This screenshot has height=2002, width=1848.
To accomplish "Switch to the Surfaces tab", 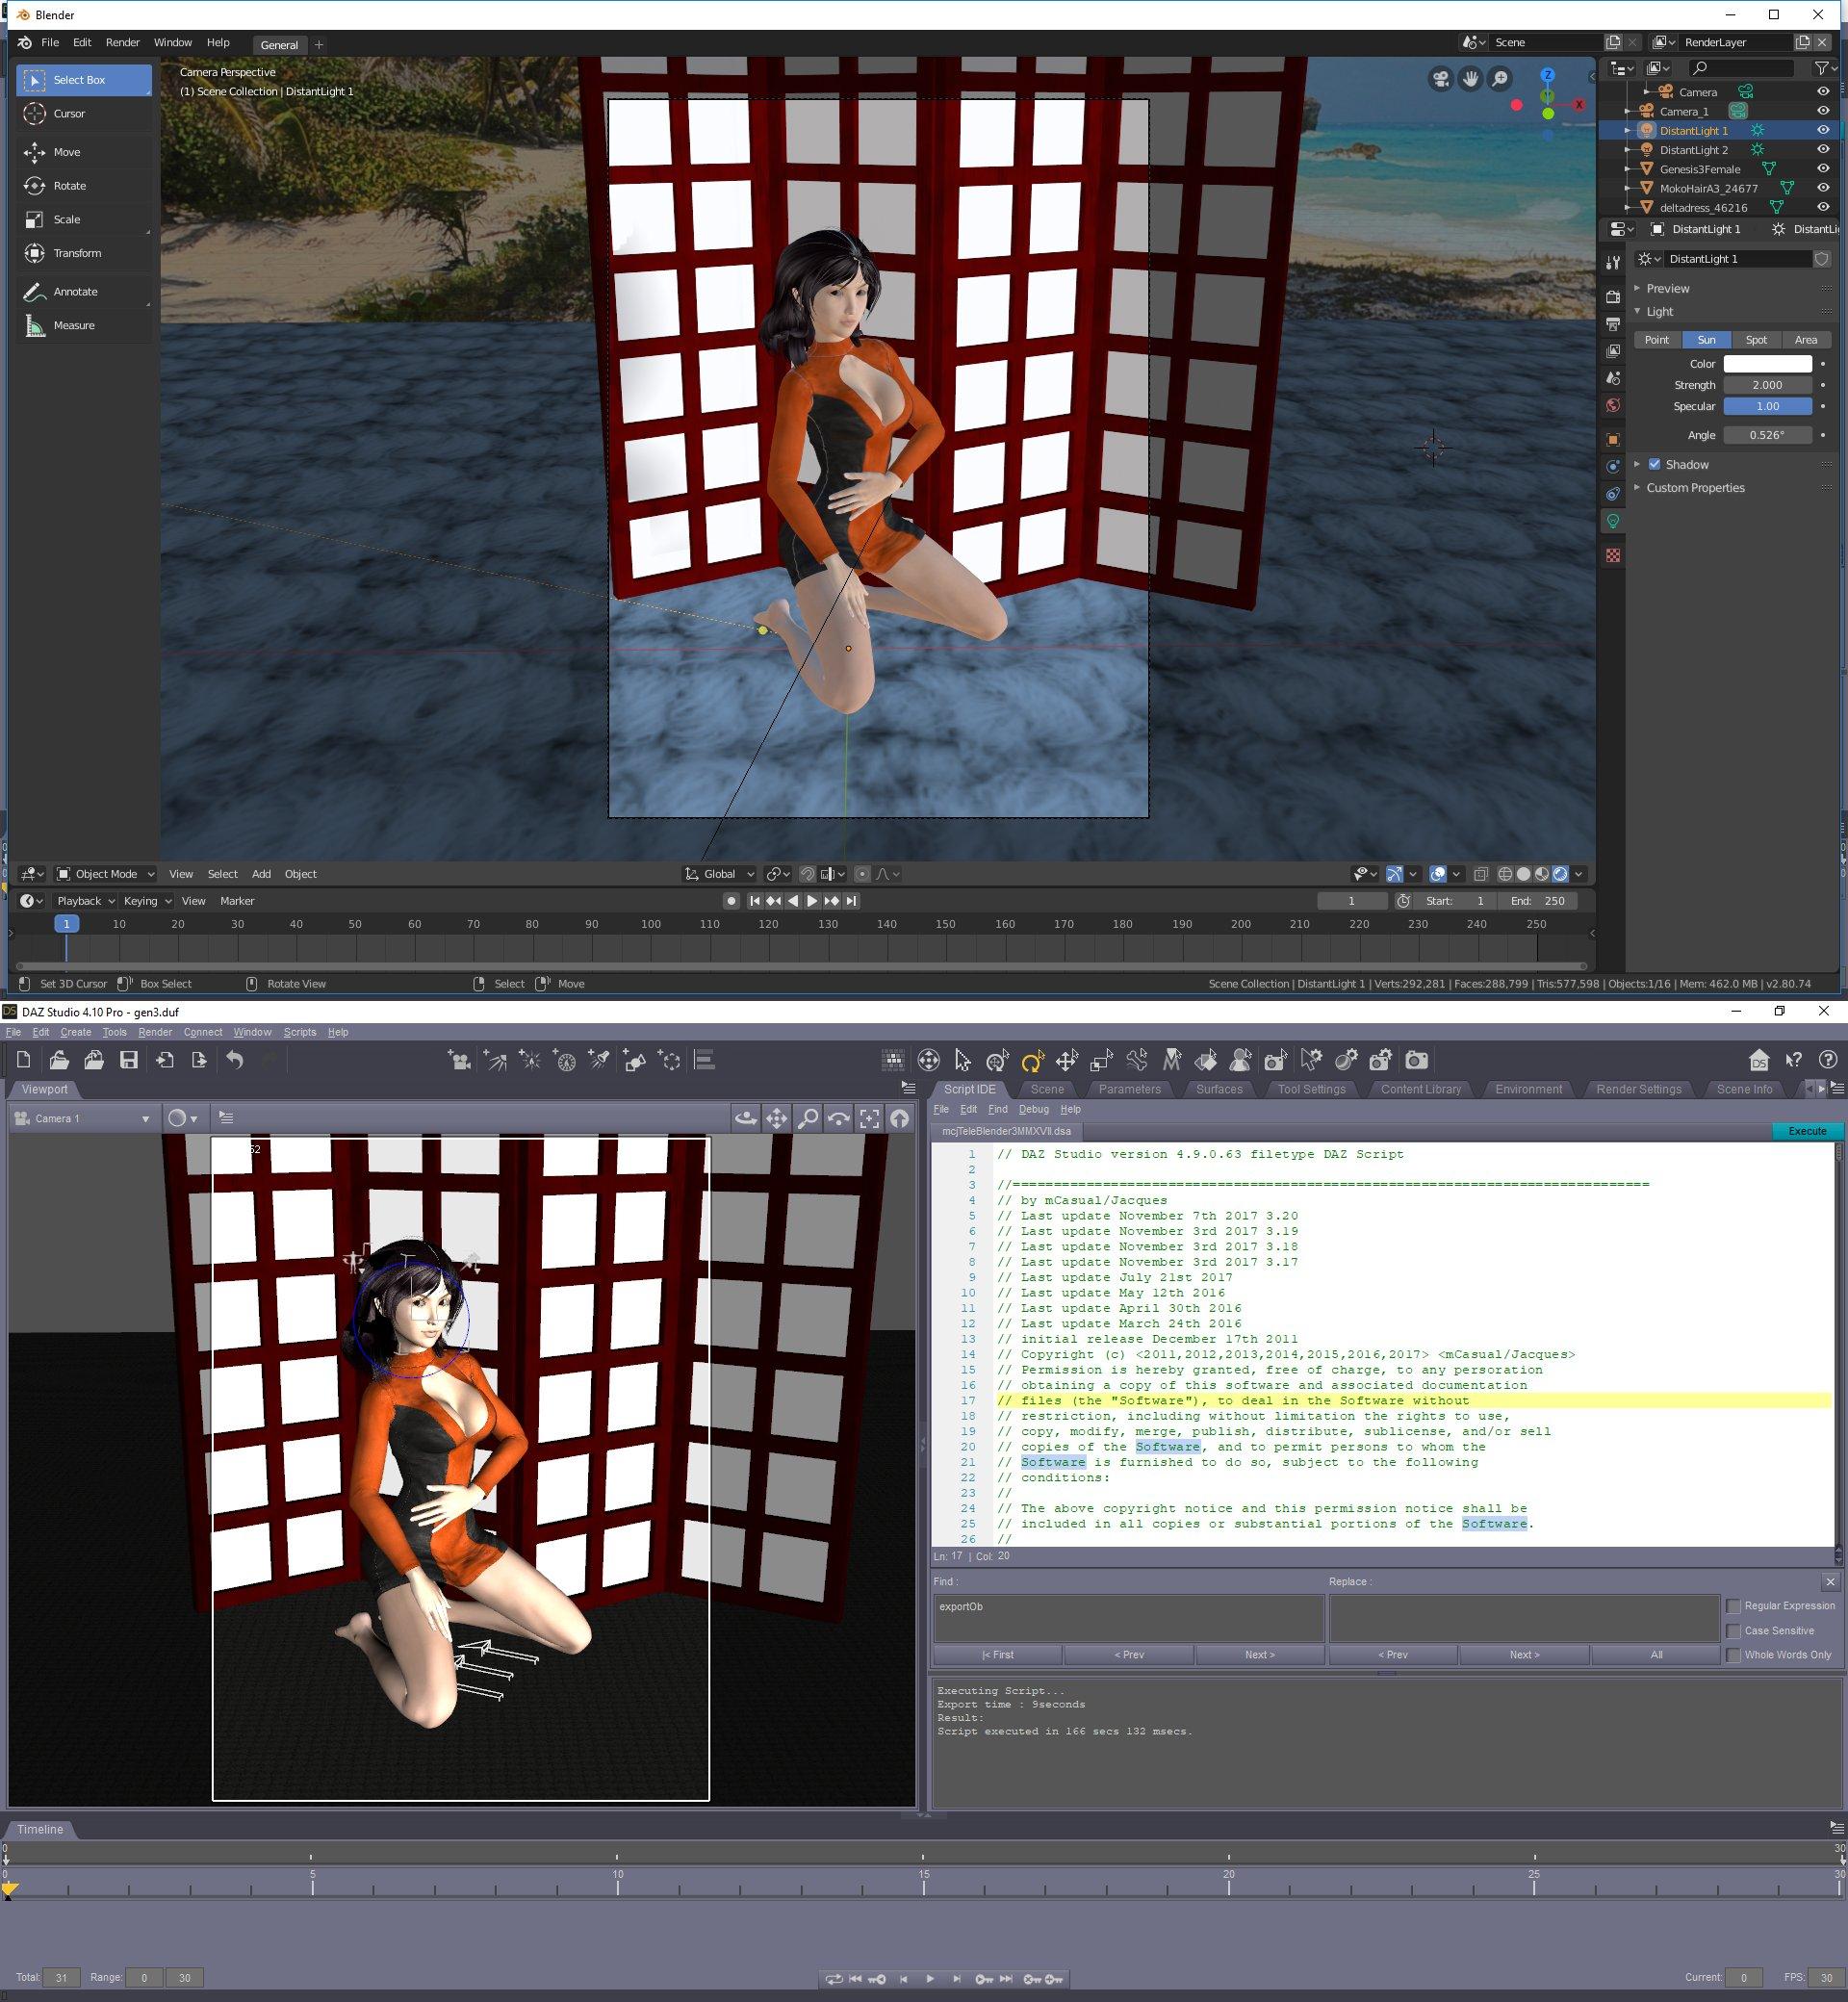I will [1219, 1089].
